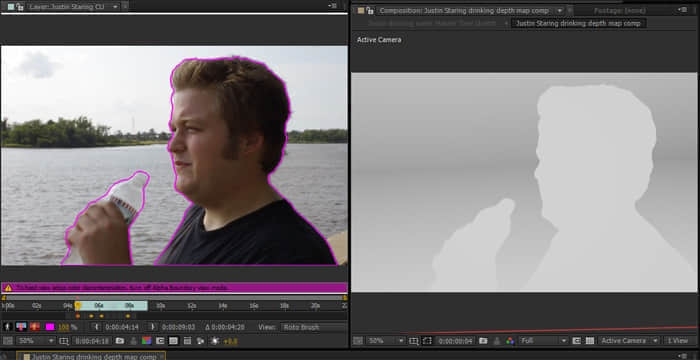
Task: Toggle the alpha view icon in Roto Brush controls
Action: tap(7, 327)
